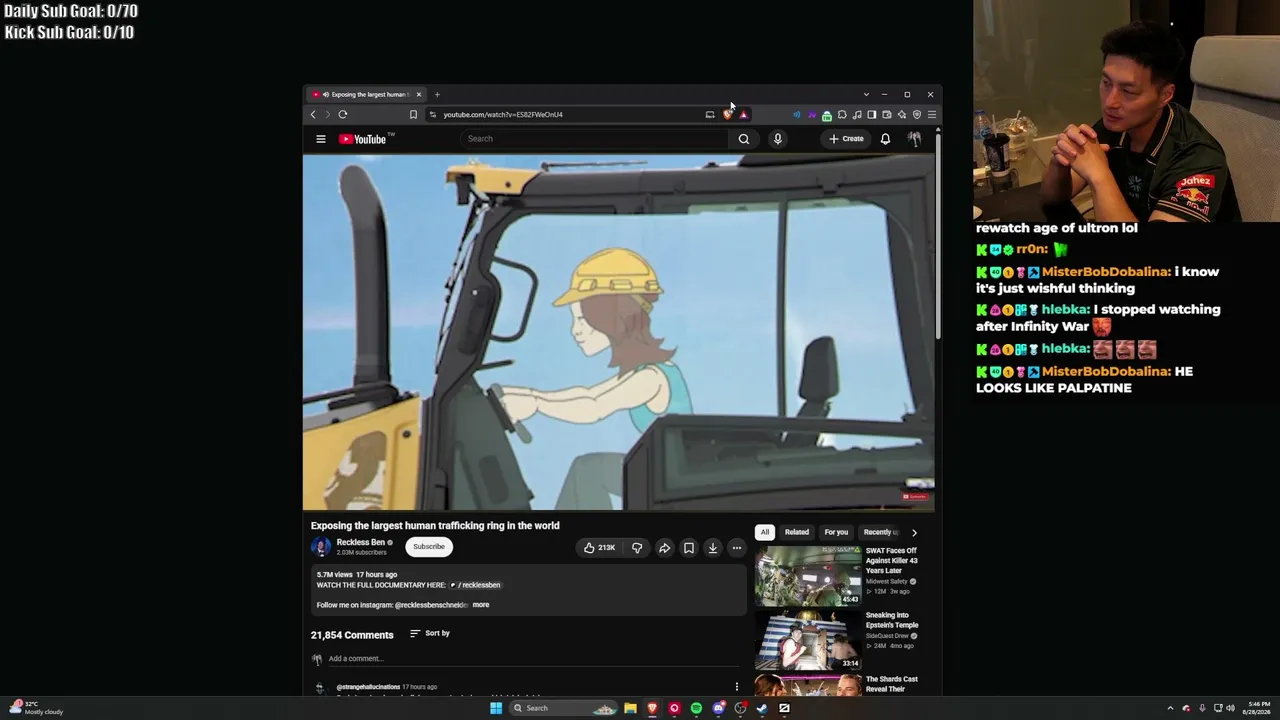
Task: Open Spotify from the taskbar
Action: coord(696,708)
